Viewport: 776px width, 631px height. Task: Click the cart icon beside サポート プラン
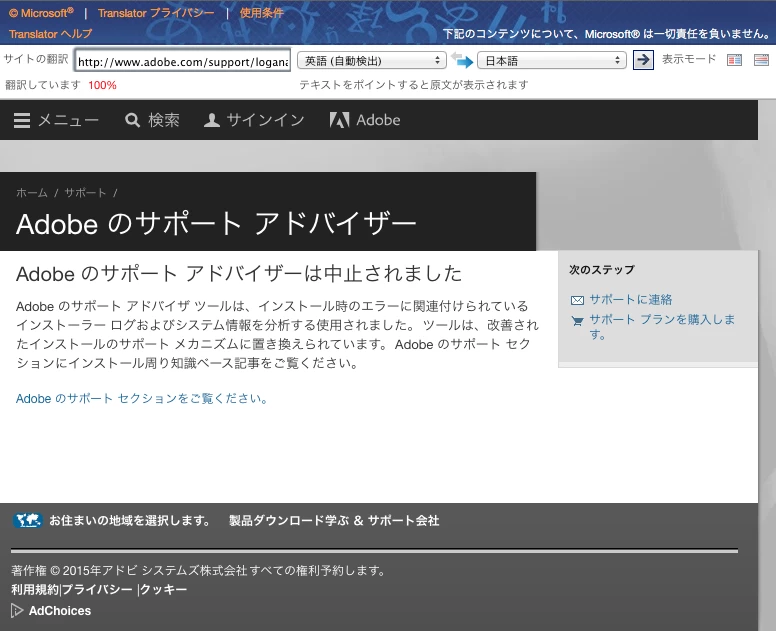point(577,321)
